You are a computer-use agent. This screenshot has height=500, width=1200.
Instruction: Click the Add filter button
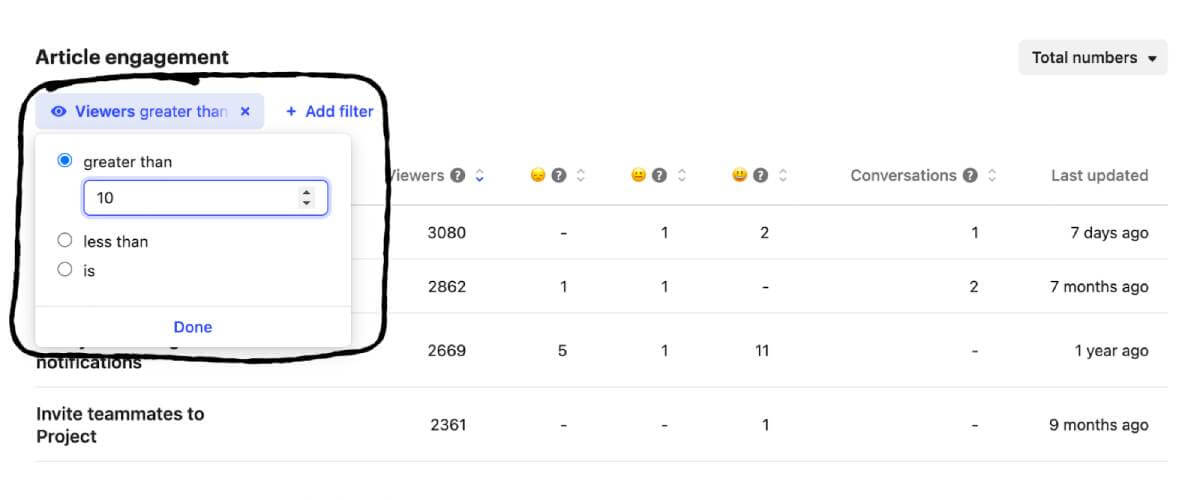click(329, 112)
